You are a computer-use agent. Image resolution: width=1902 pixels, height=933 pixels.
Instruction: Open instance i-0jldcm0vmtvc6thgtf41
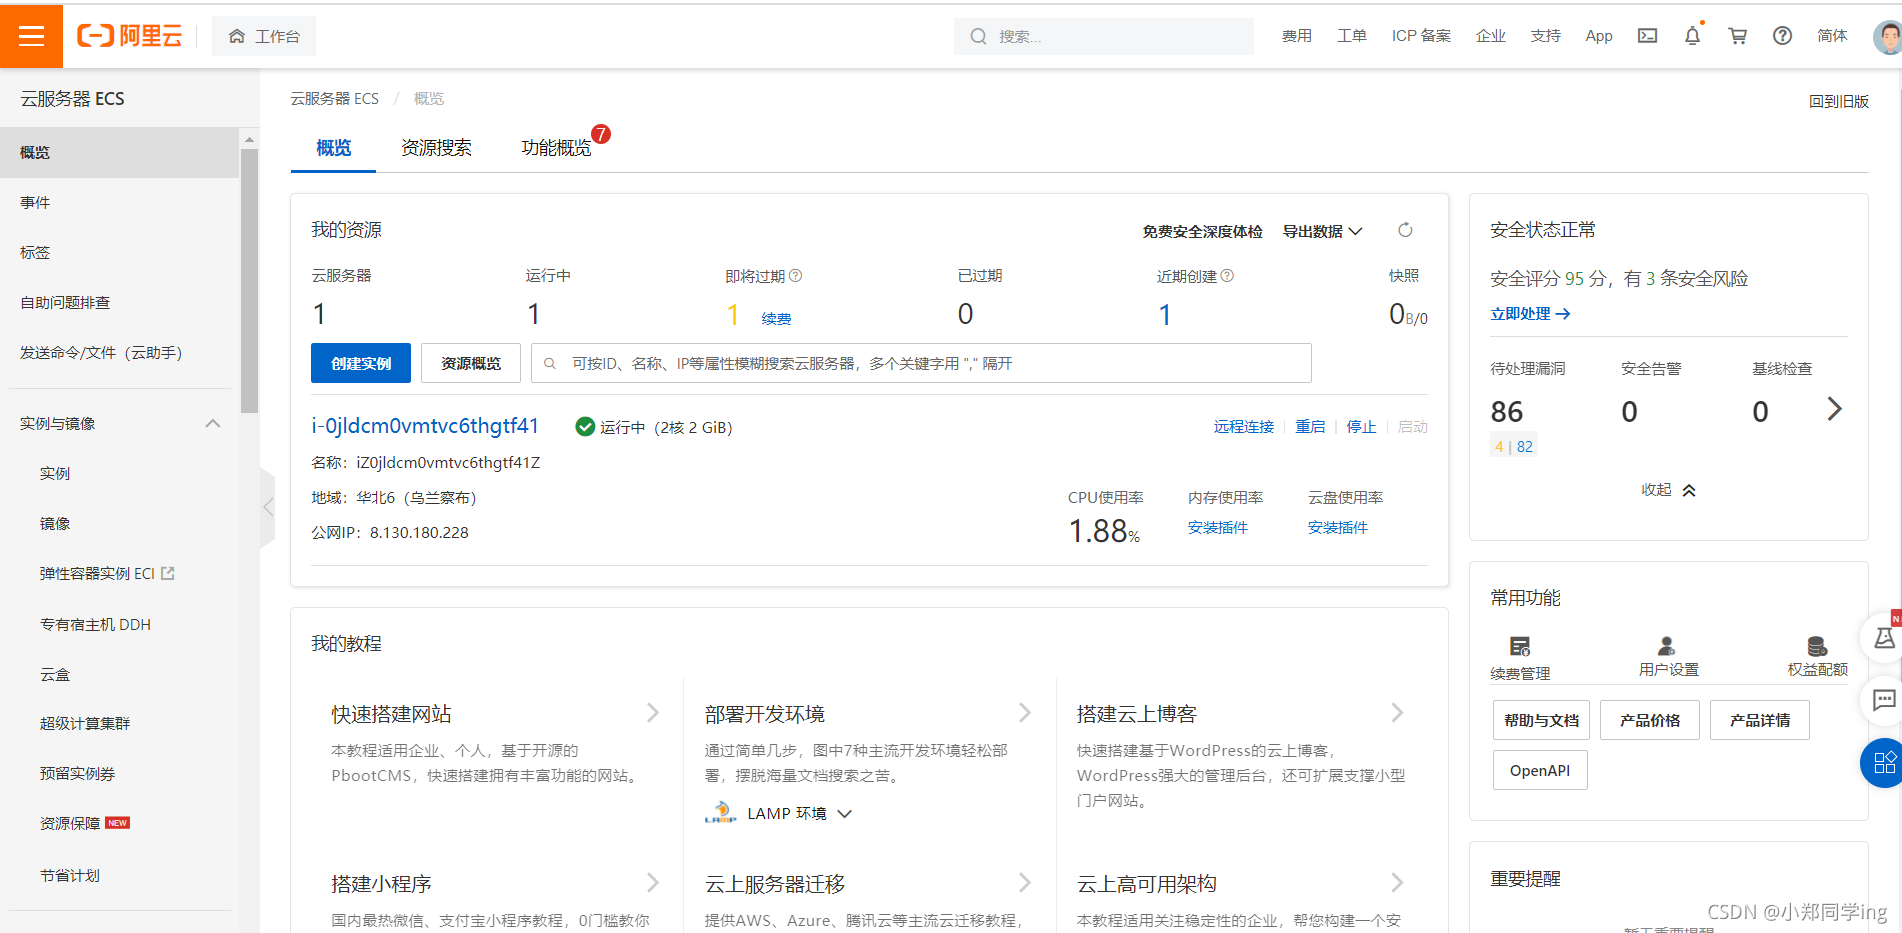click(x=425, y=426)
